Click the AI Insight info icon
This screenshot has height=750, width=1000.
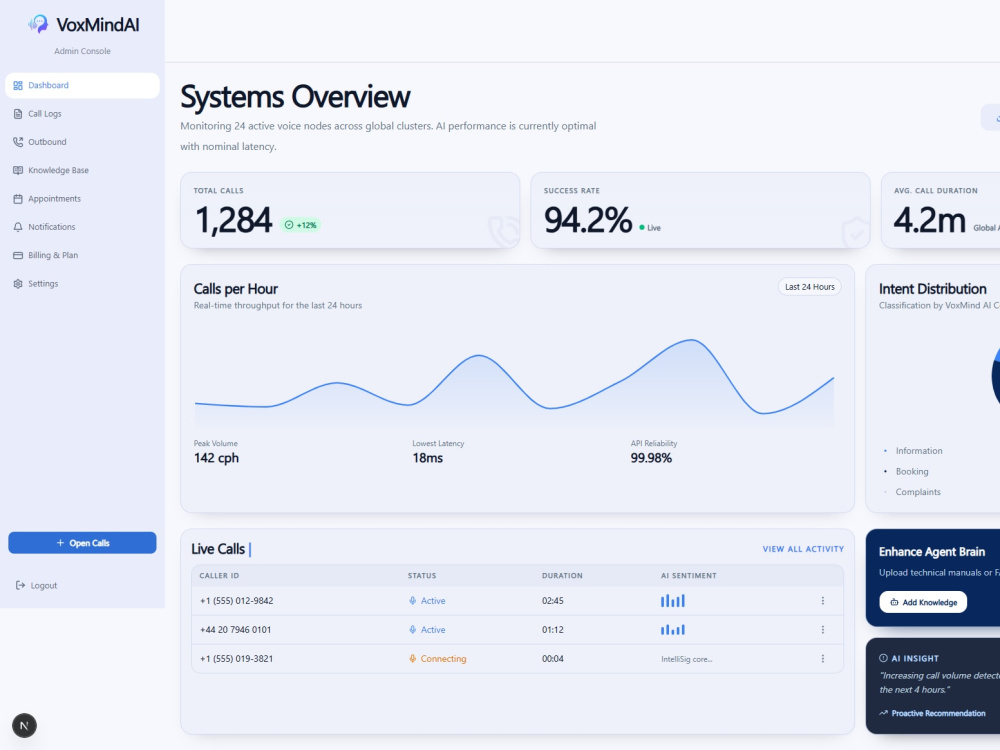point(883,658)
